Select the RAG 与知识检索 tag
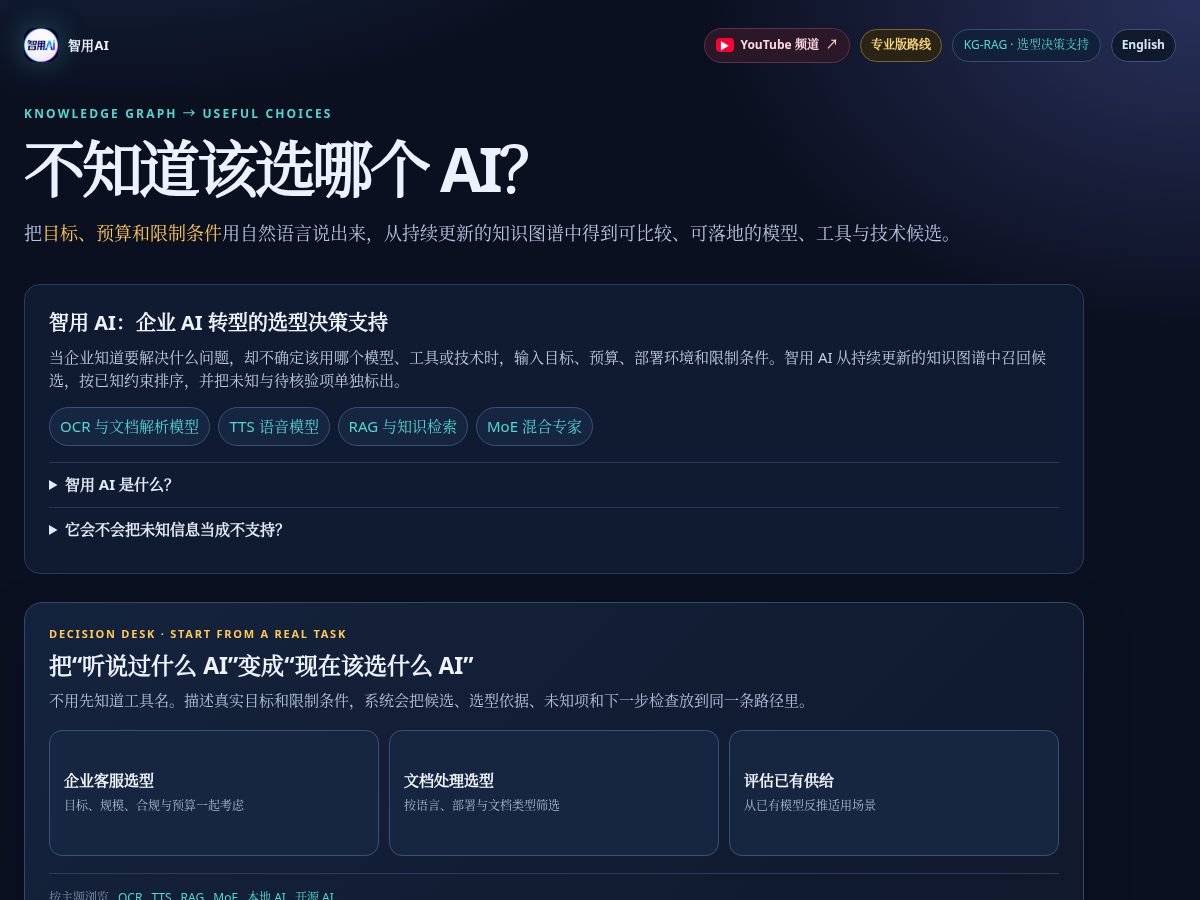 403,427
